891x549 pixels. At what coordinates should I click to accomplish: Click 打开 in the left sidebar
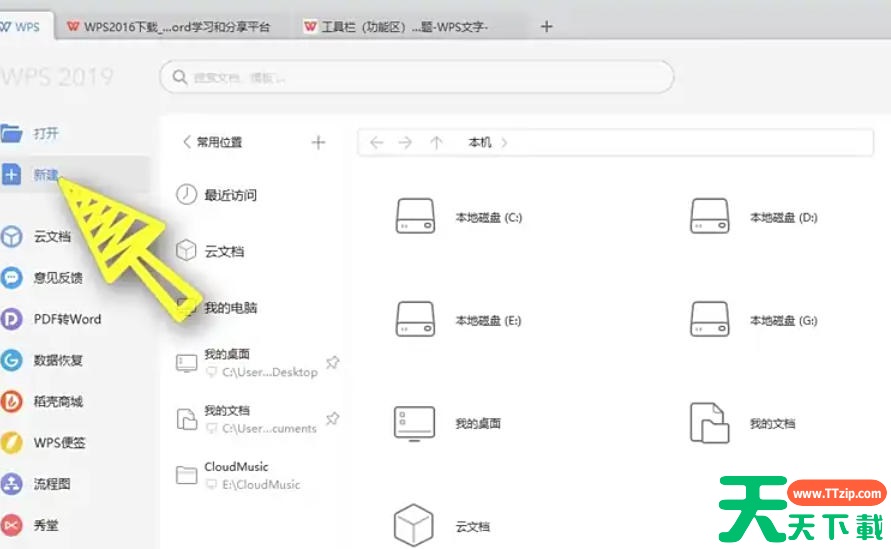coord(45,133)
